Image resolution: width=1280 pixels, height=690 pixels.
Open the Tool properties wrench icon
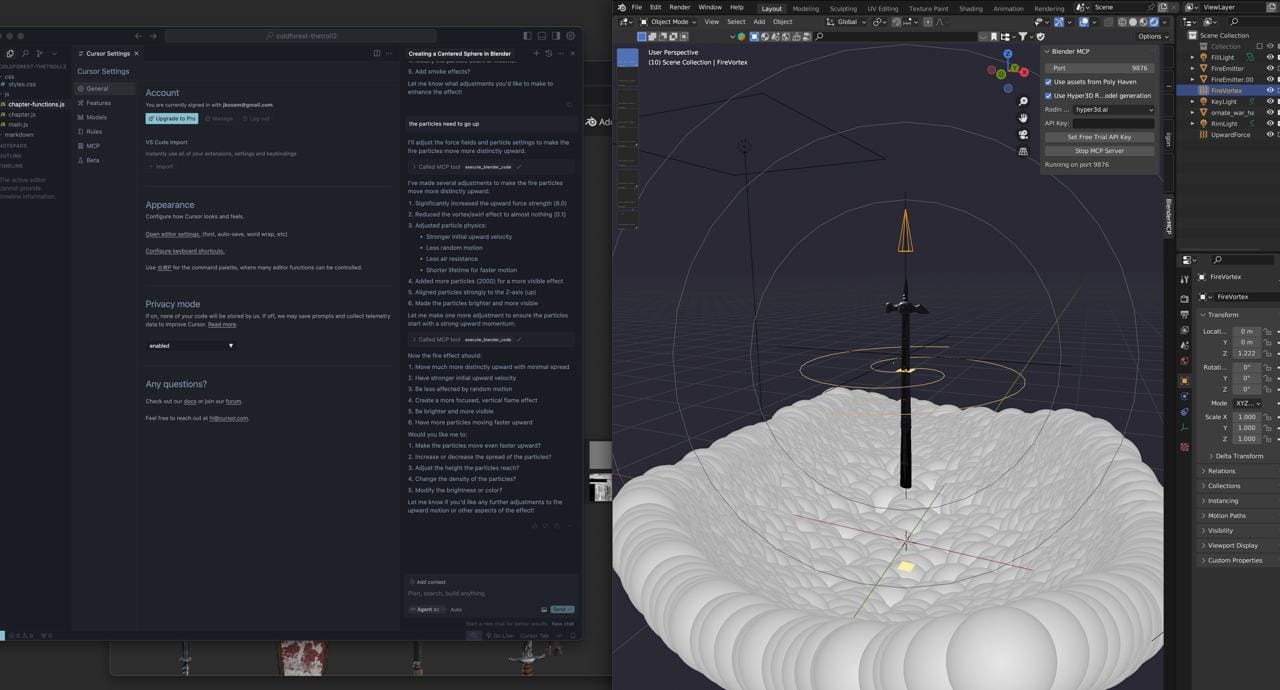coord(1185,279)
